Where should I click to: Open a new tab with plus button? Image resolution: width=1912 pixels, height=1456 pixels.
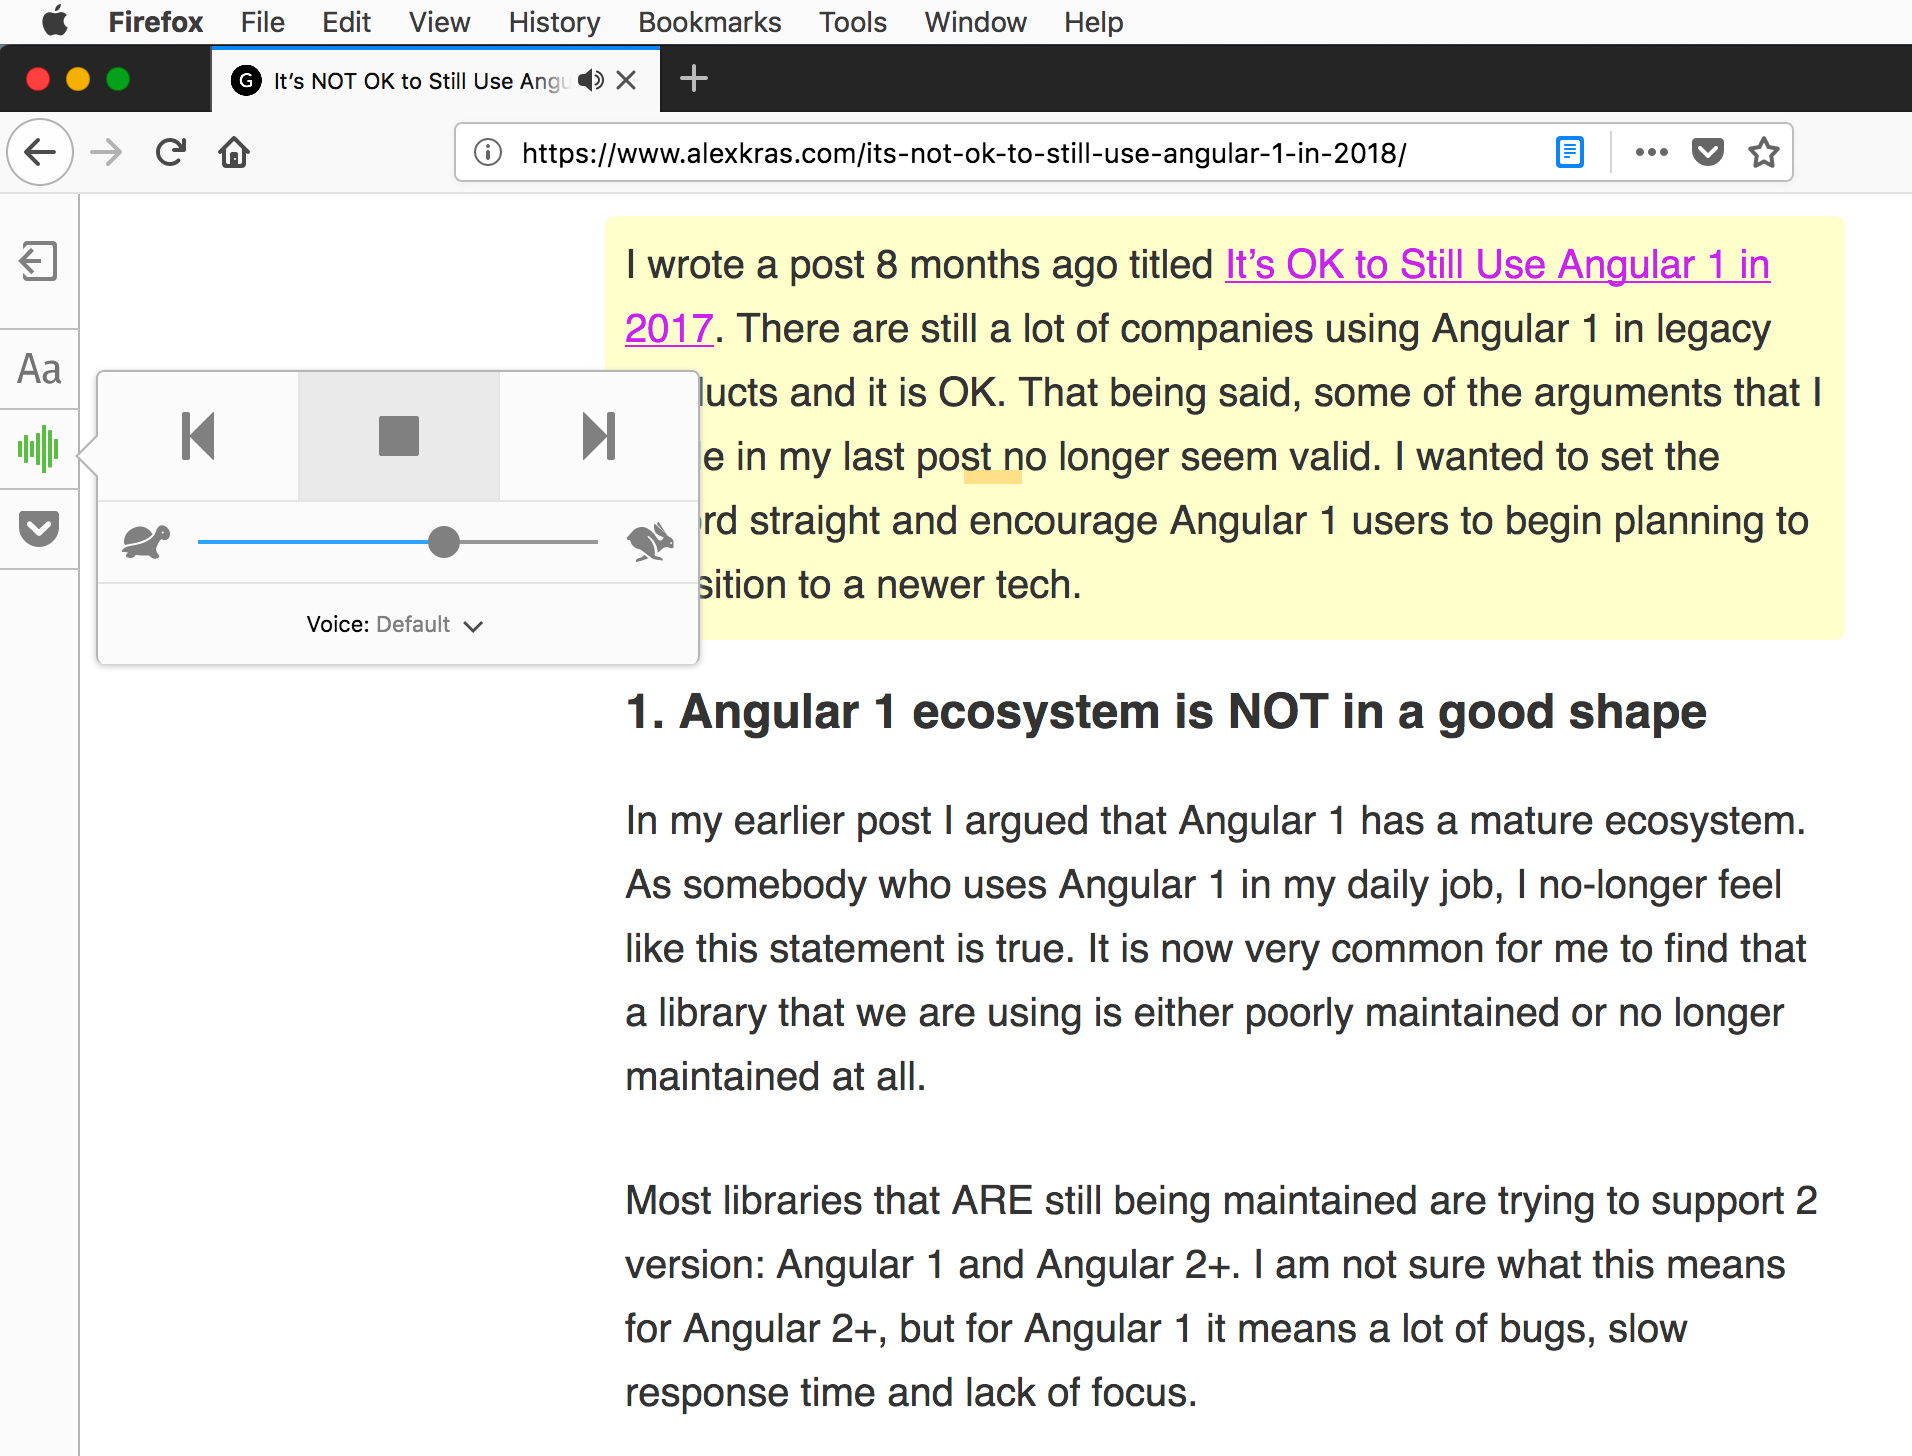pos(693,79)
